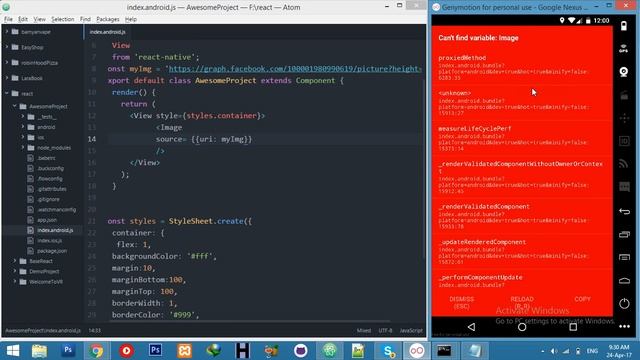640x360 pixels.
Task: Select the index.android.js editor tab
Action: point(108,32)
